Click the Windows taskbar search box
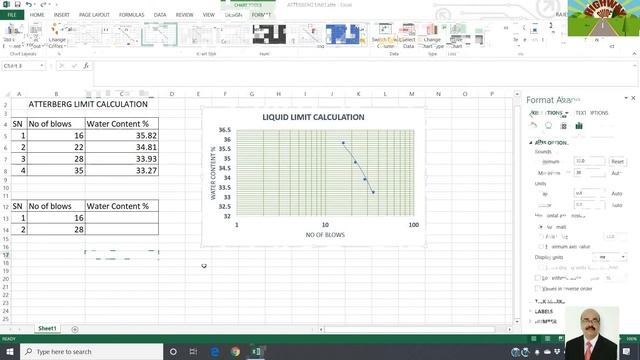640x360 pixels. point(91,351)
